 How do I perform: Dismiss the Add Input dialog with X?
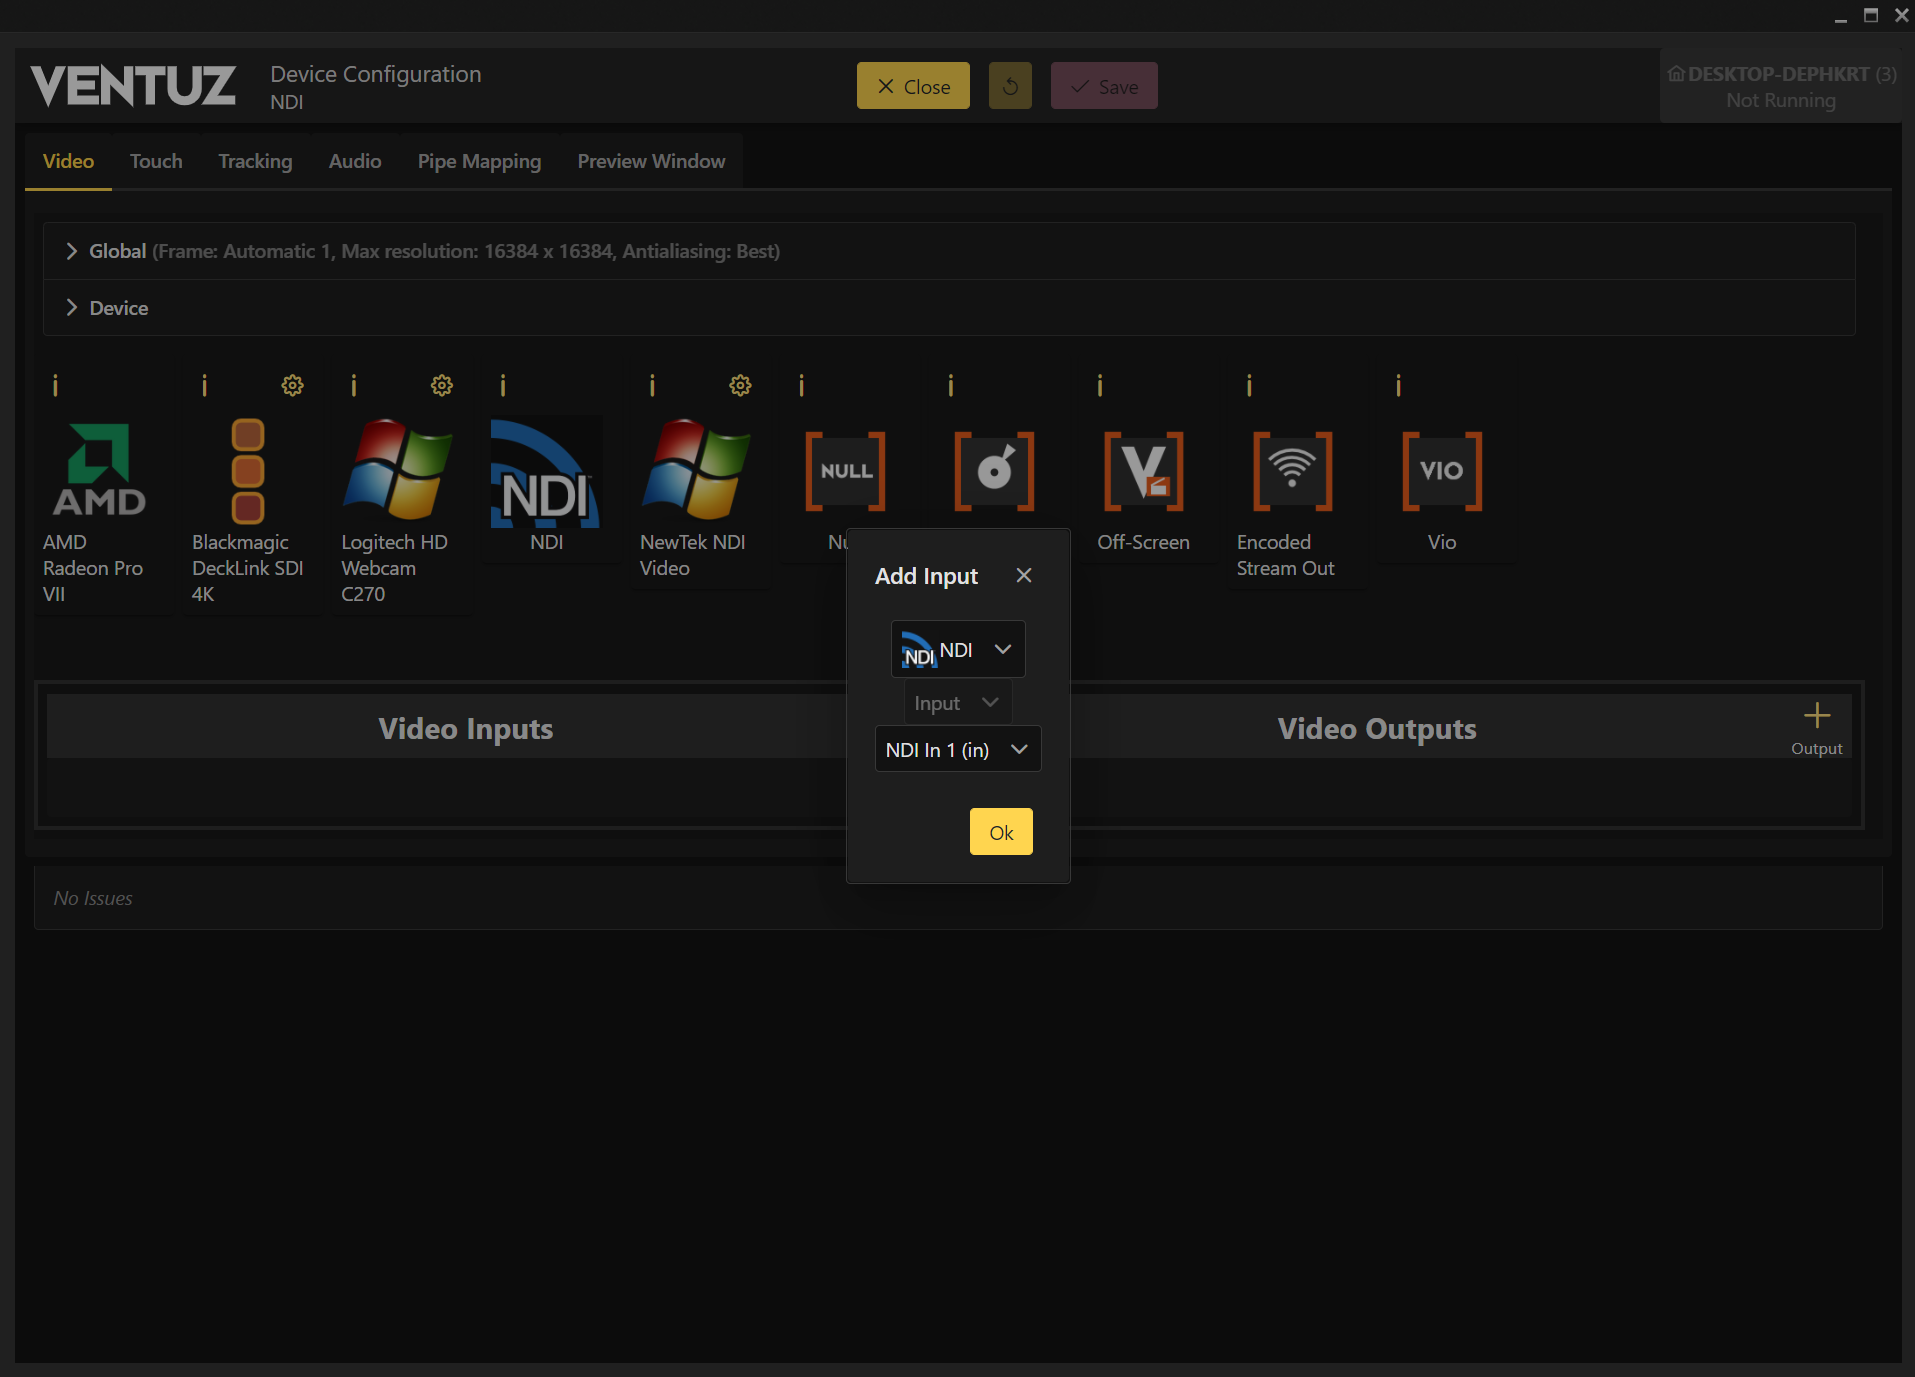1023,576
